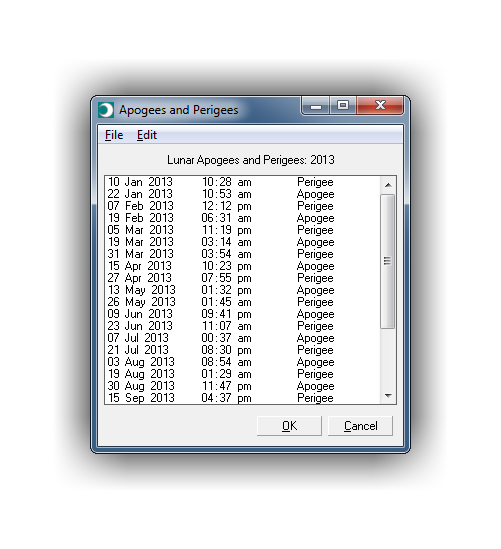Image resolution: width=501 pixels, height=549 pixels.
Task: Click scrollbar track below the thumb
Action: pos(388,358)
